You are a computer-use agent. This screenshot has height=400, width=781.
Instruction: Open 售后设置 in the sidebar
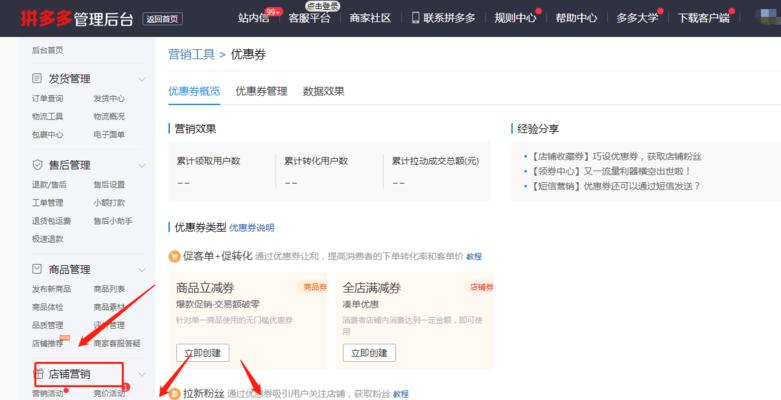click(x=109, y=184)
